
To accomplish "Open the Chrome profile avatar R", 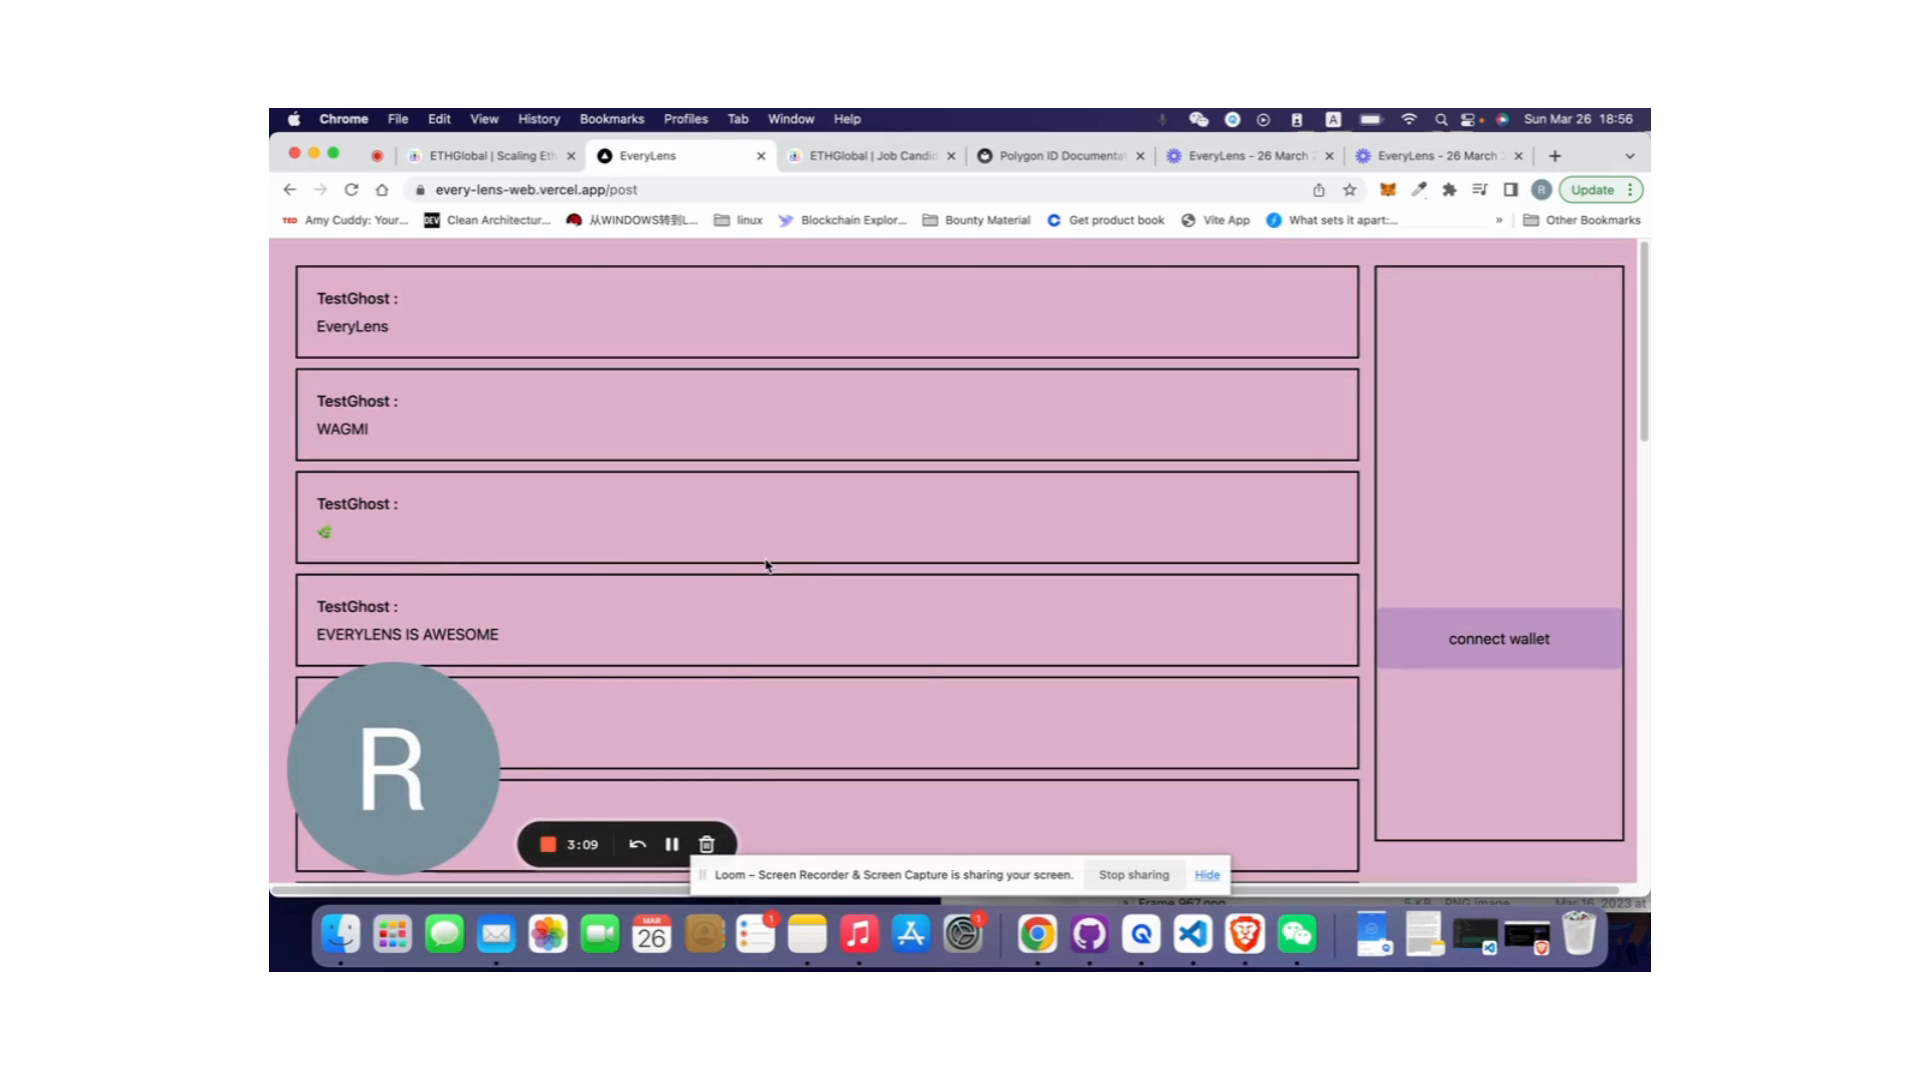I will [1541, 189].
